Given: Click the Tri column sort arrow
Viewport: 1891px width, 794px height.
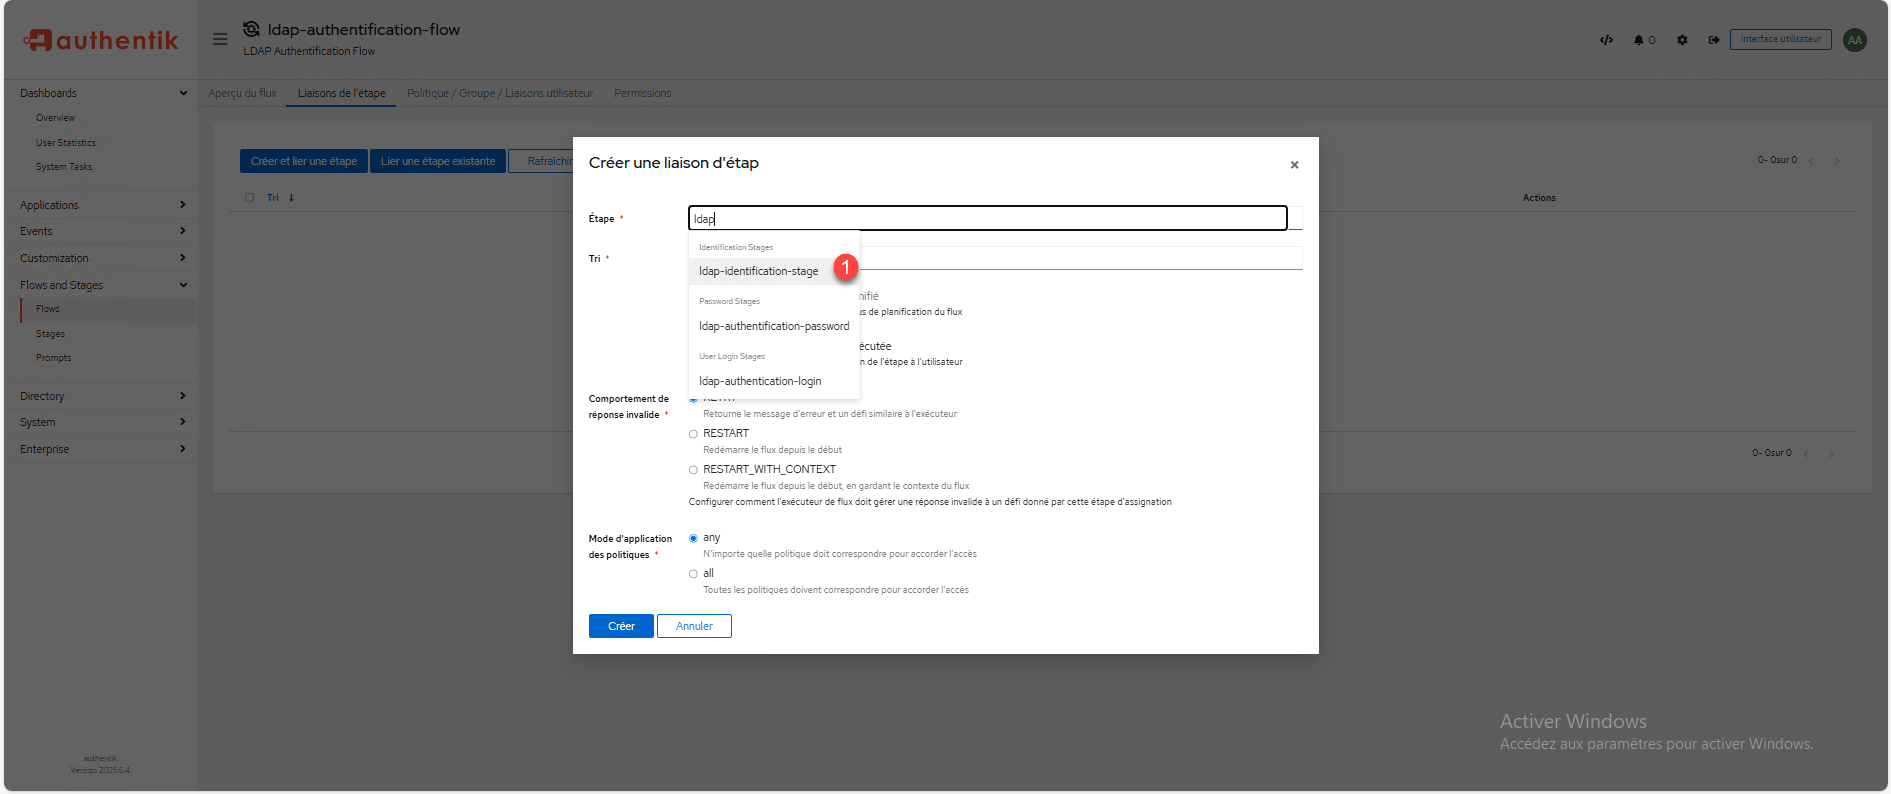Looking at the screenshot, I should tap(291, 198).
